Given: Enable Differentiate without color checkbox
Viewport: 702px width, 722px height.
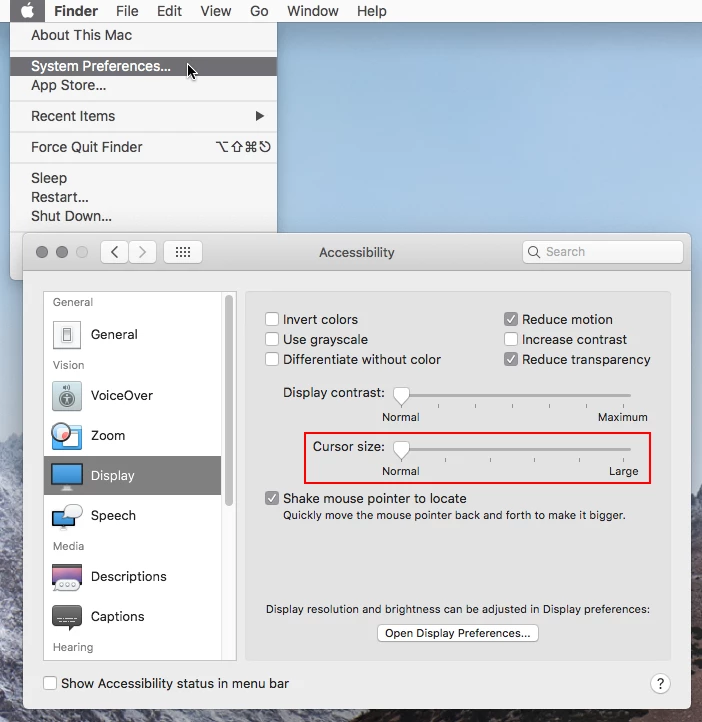Looking at the screenshot, I should tap(272, 359).
